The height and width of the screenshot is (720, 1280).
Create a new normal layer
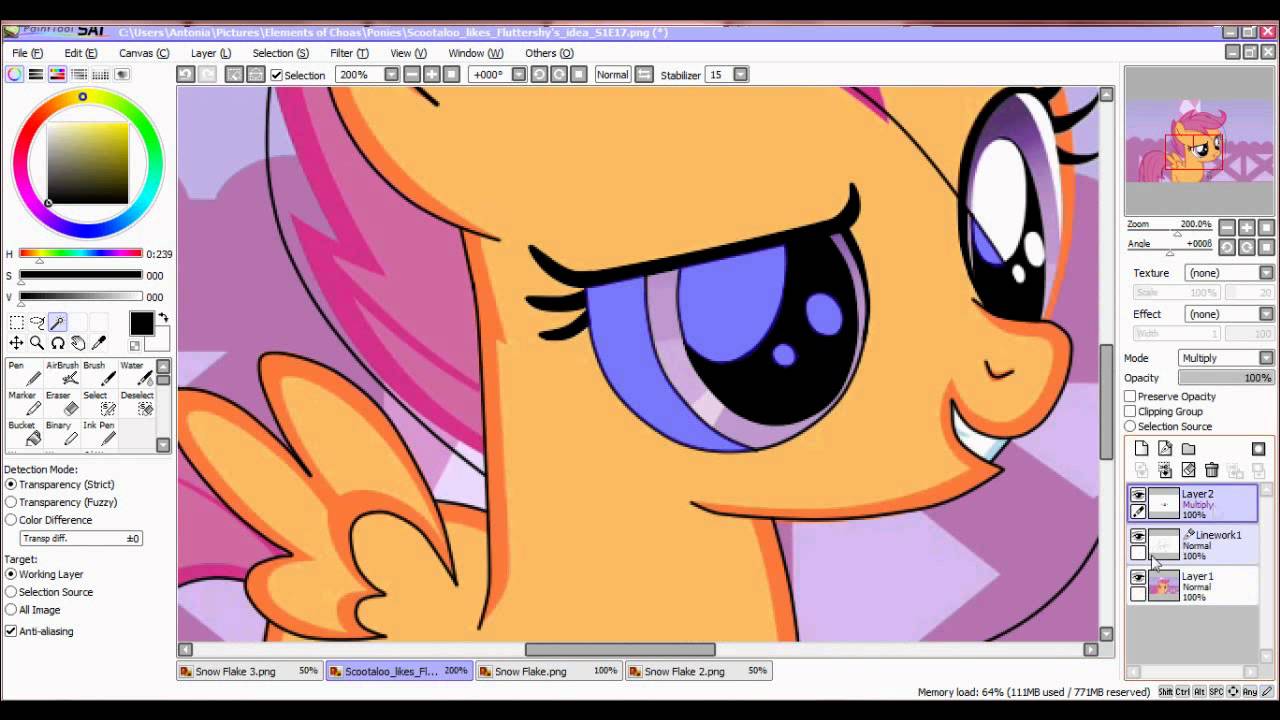tap(1141, 449)
